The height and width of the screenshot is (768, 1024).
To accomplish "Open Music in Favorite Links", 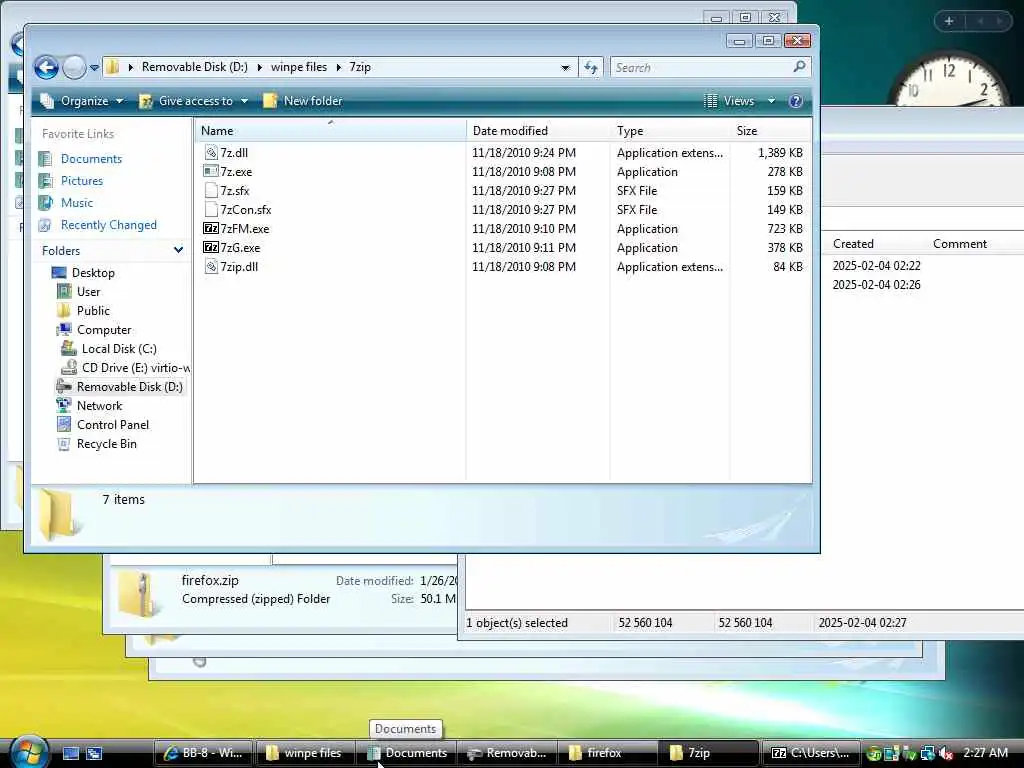I will click(x=77, y=203).
